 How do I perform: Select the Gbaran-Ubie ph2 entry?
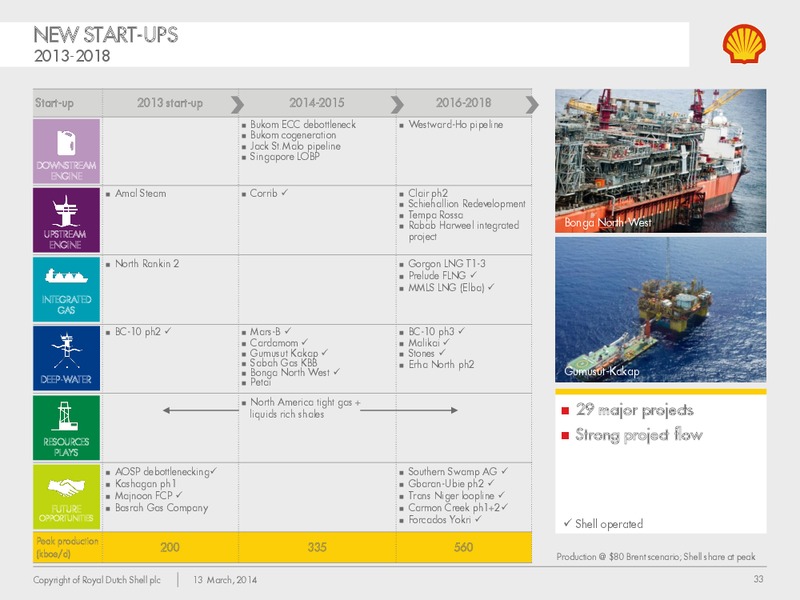446,484
